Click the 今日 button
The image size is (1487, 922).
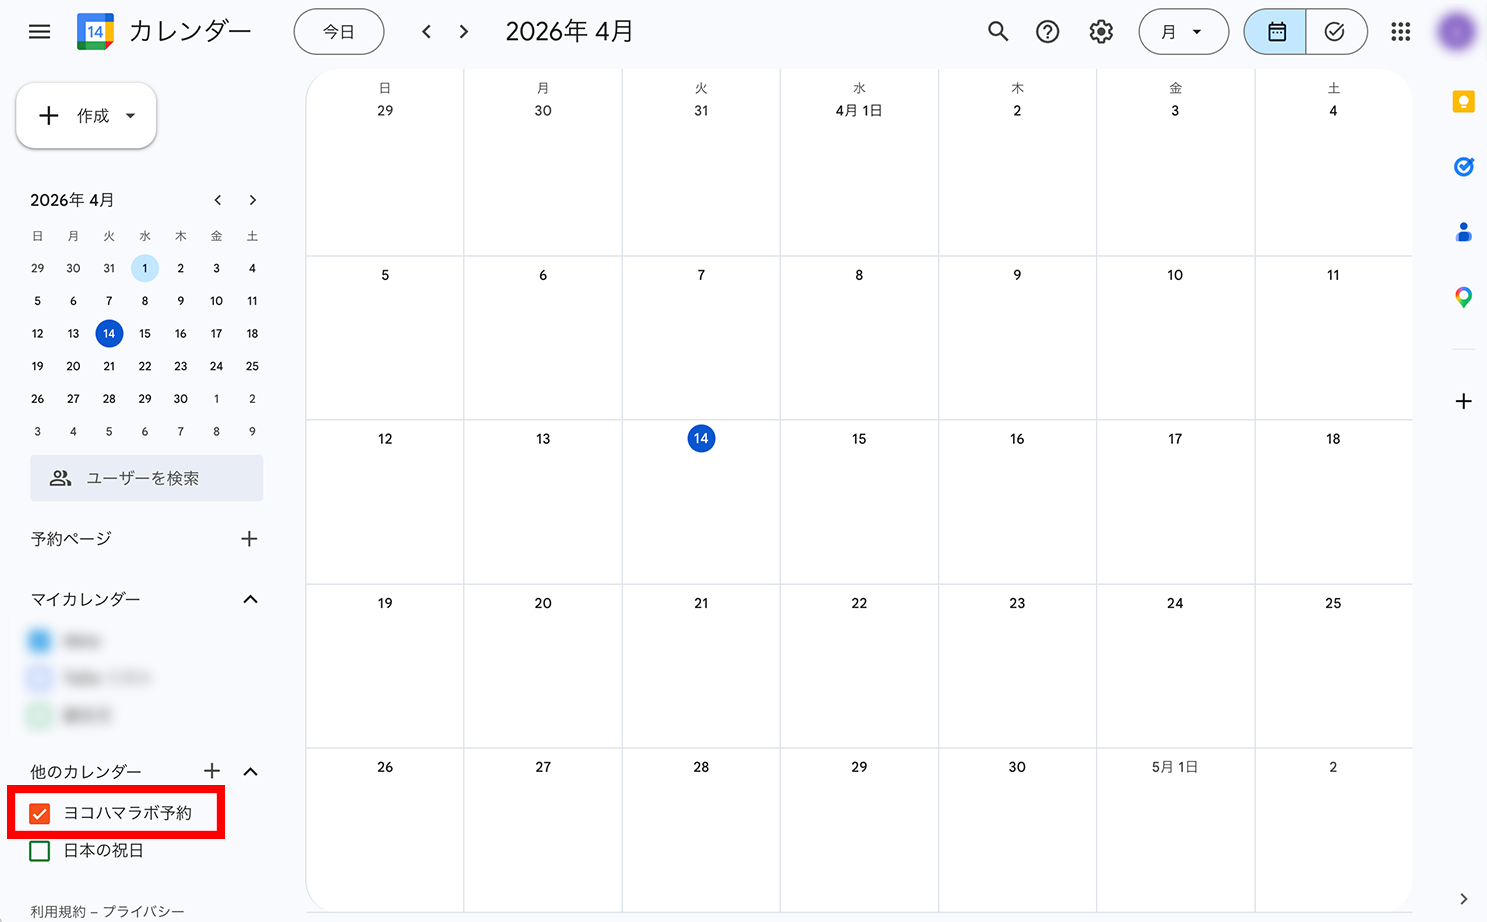[338, 32]
